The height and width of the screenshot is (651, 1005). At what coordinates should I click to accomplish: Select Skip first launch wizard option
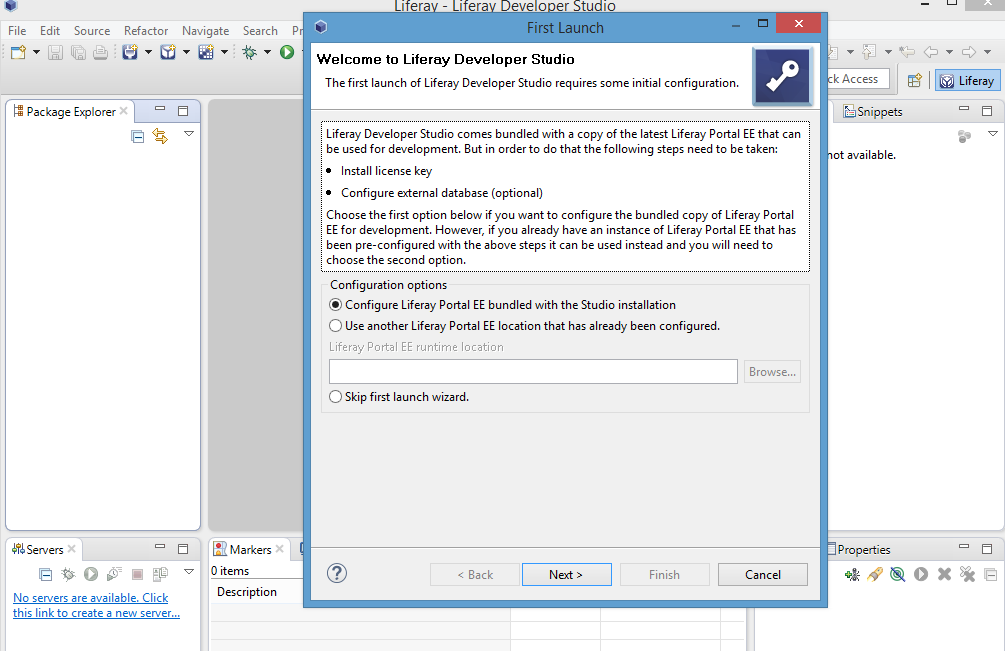(399, 397)
